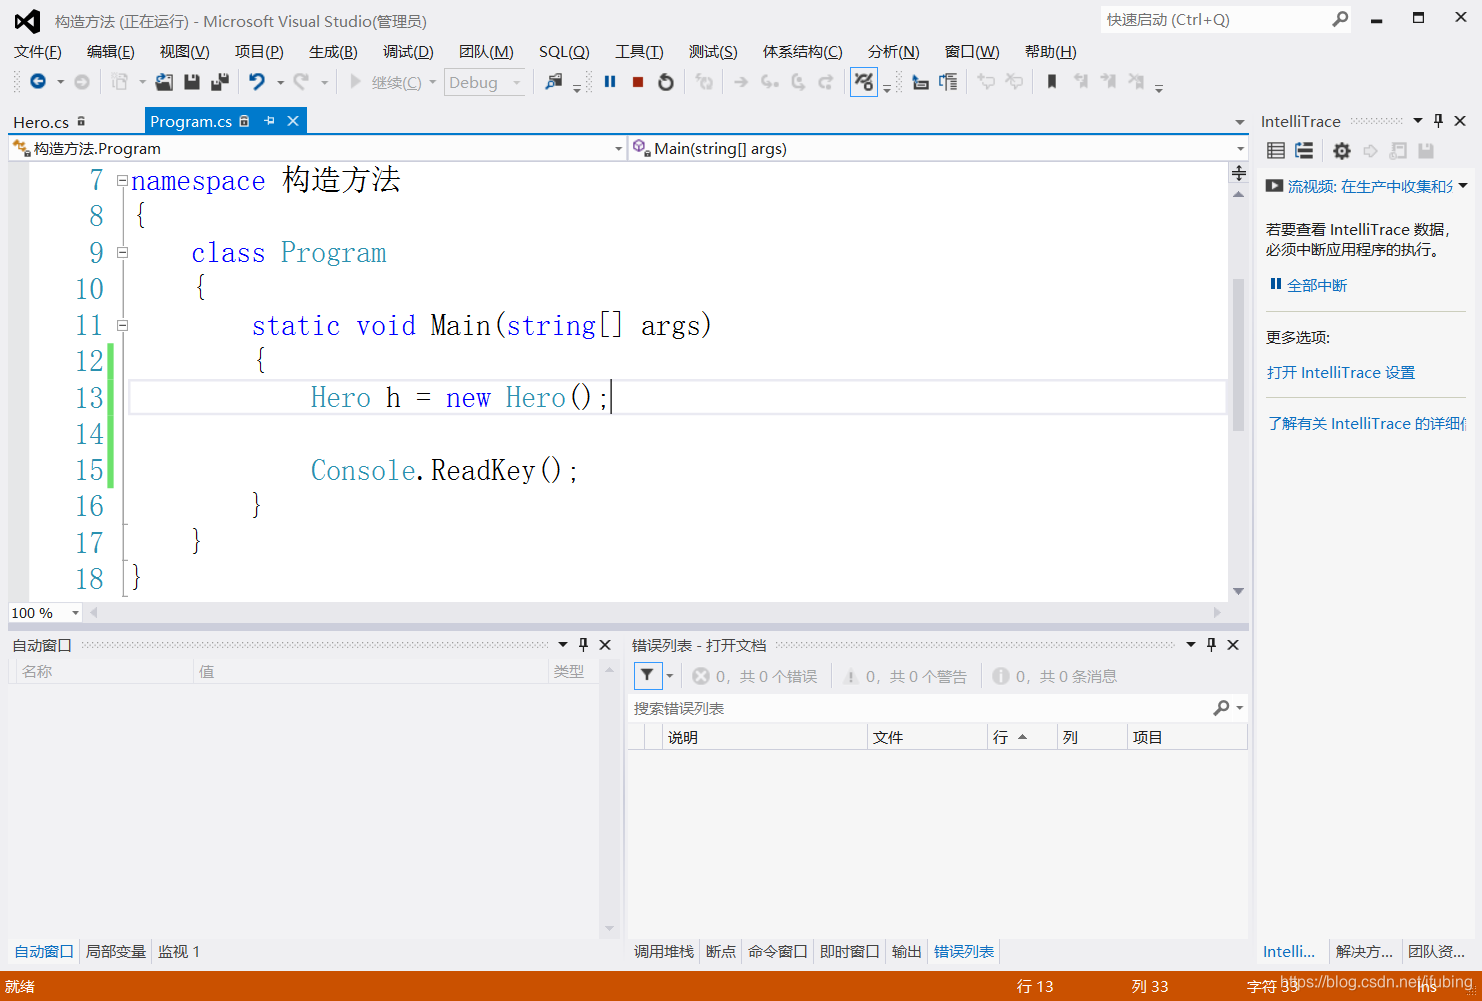Image resolution: width=1482 pixels, height=1001 pixels.
Task: Toggle the errors filter (0 个错误)
Action: pos(755,677)
